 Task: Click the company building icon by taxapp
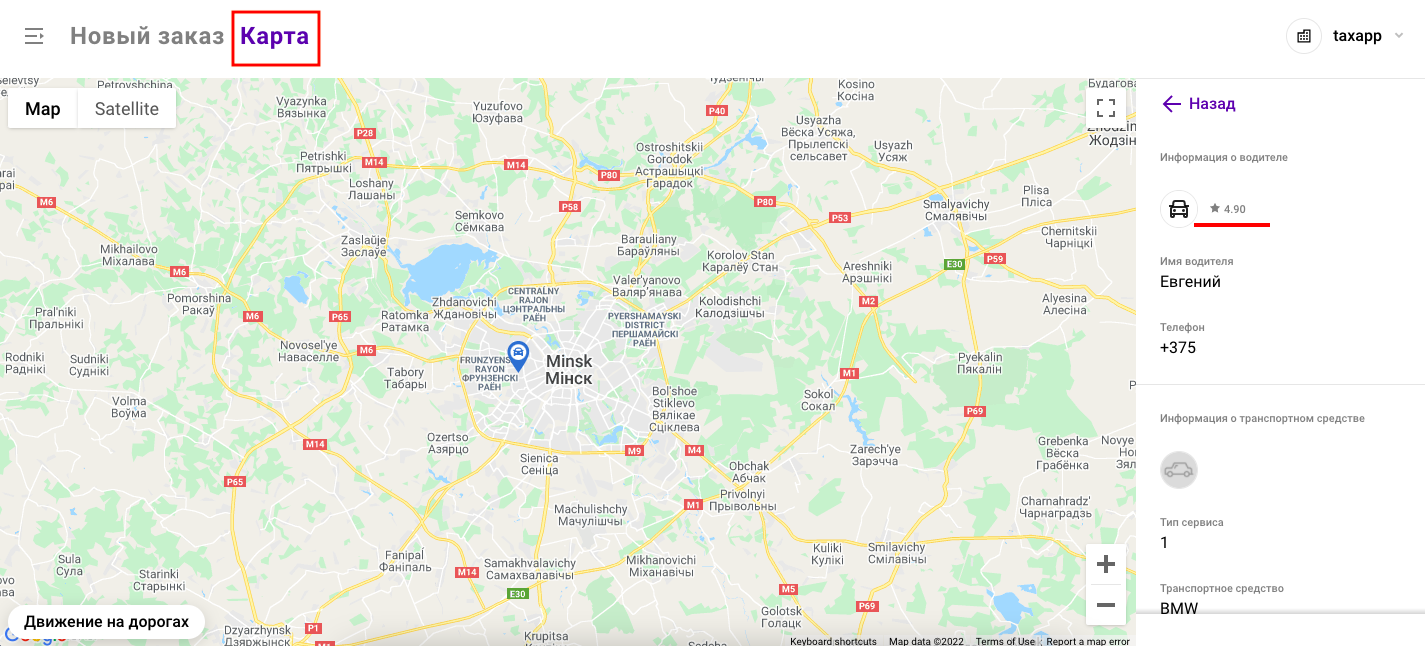(1304, 36)
